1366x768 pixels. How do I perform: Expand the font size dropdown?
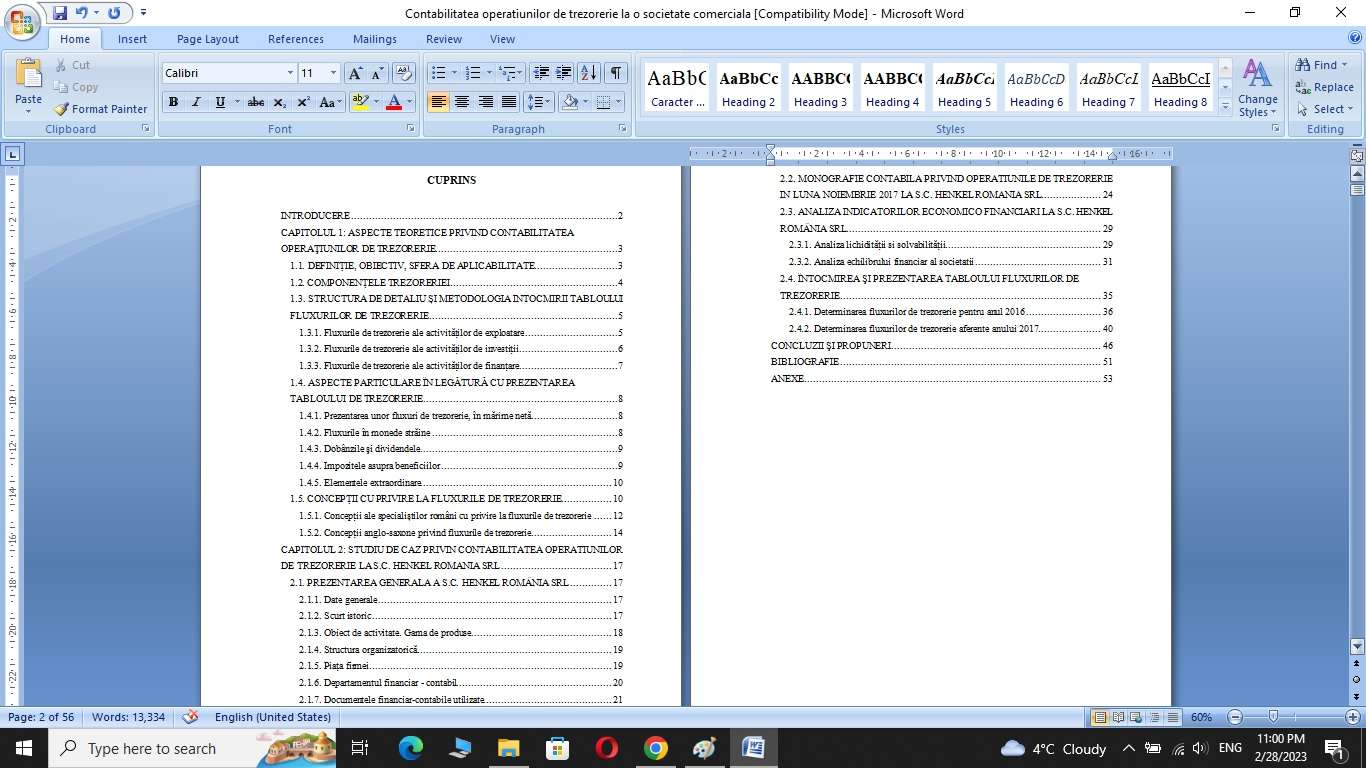pos(333,73)
